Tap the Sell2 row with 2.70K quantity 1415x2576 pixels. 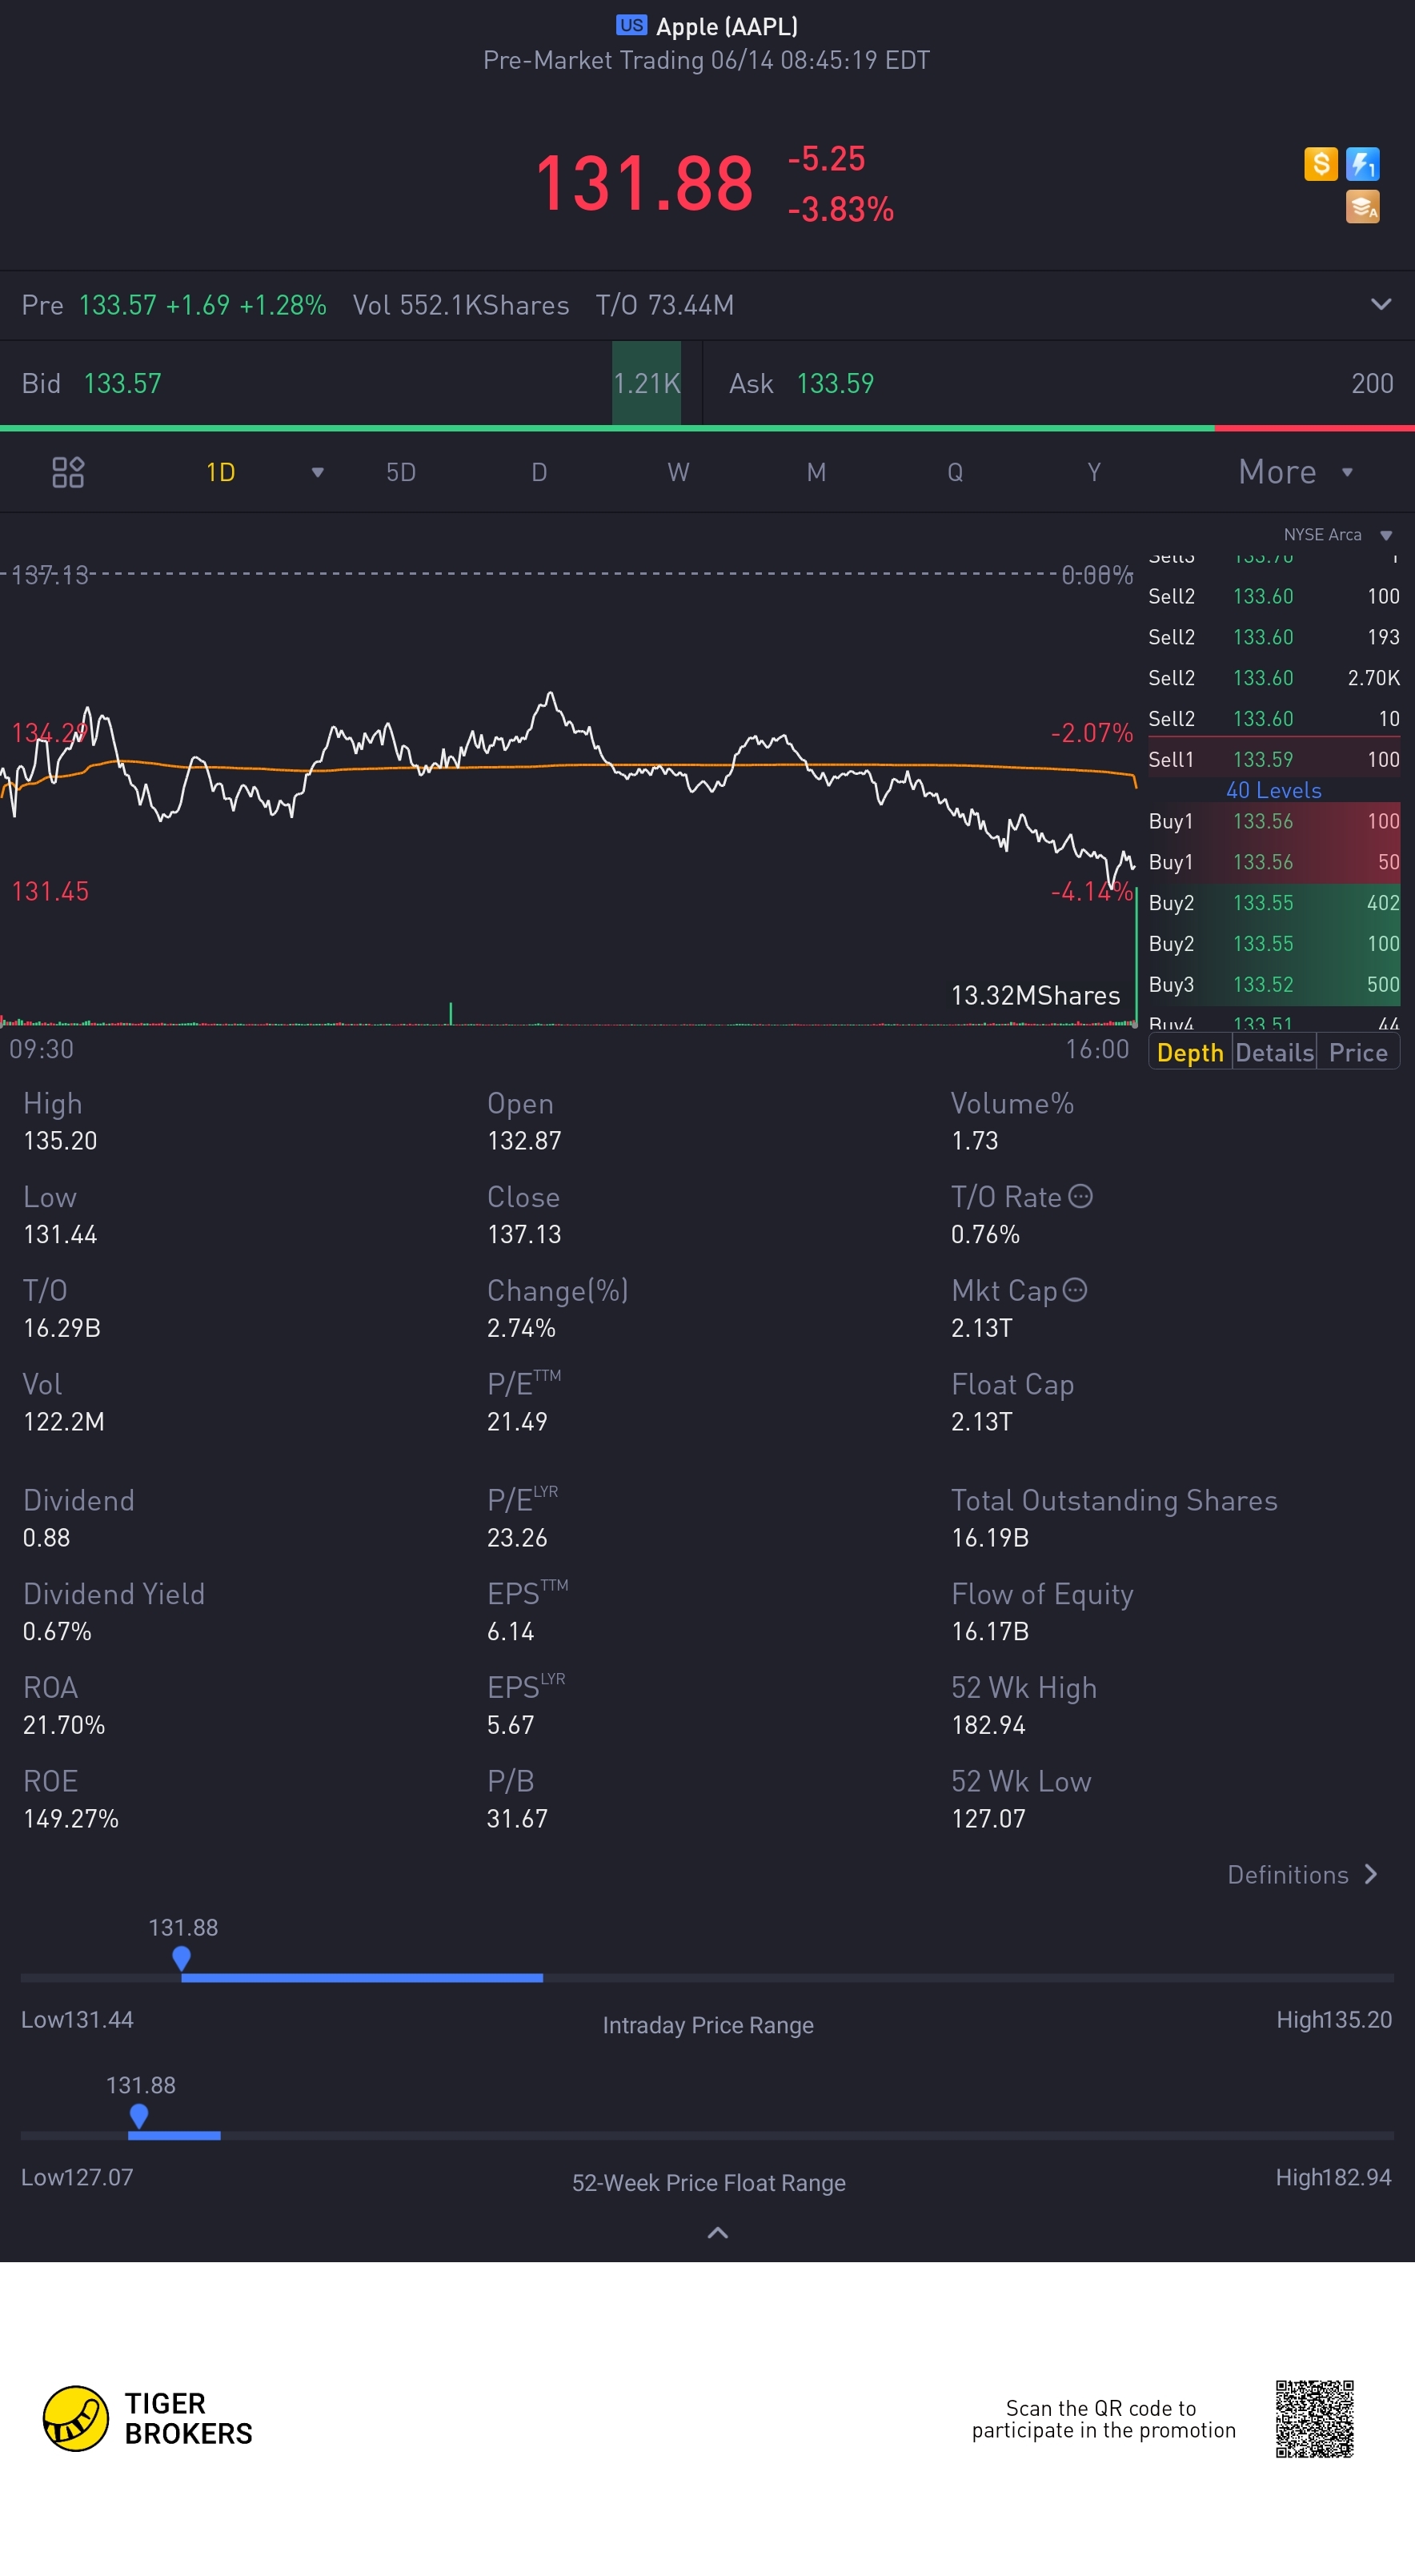tap(1273, 677)
